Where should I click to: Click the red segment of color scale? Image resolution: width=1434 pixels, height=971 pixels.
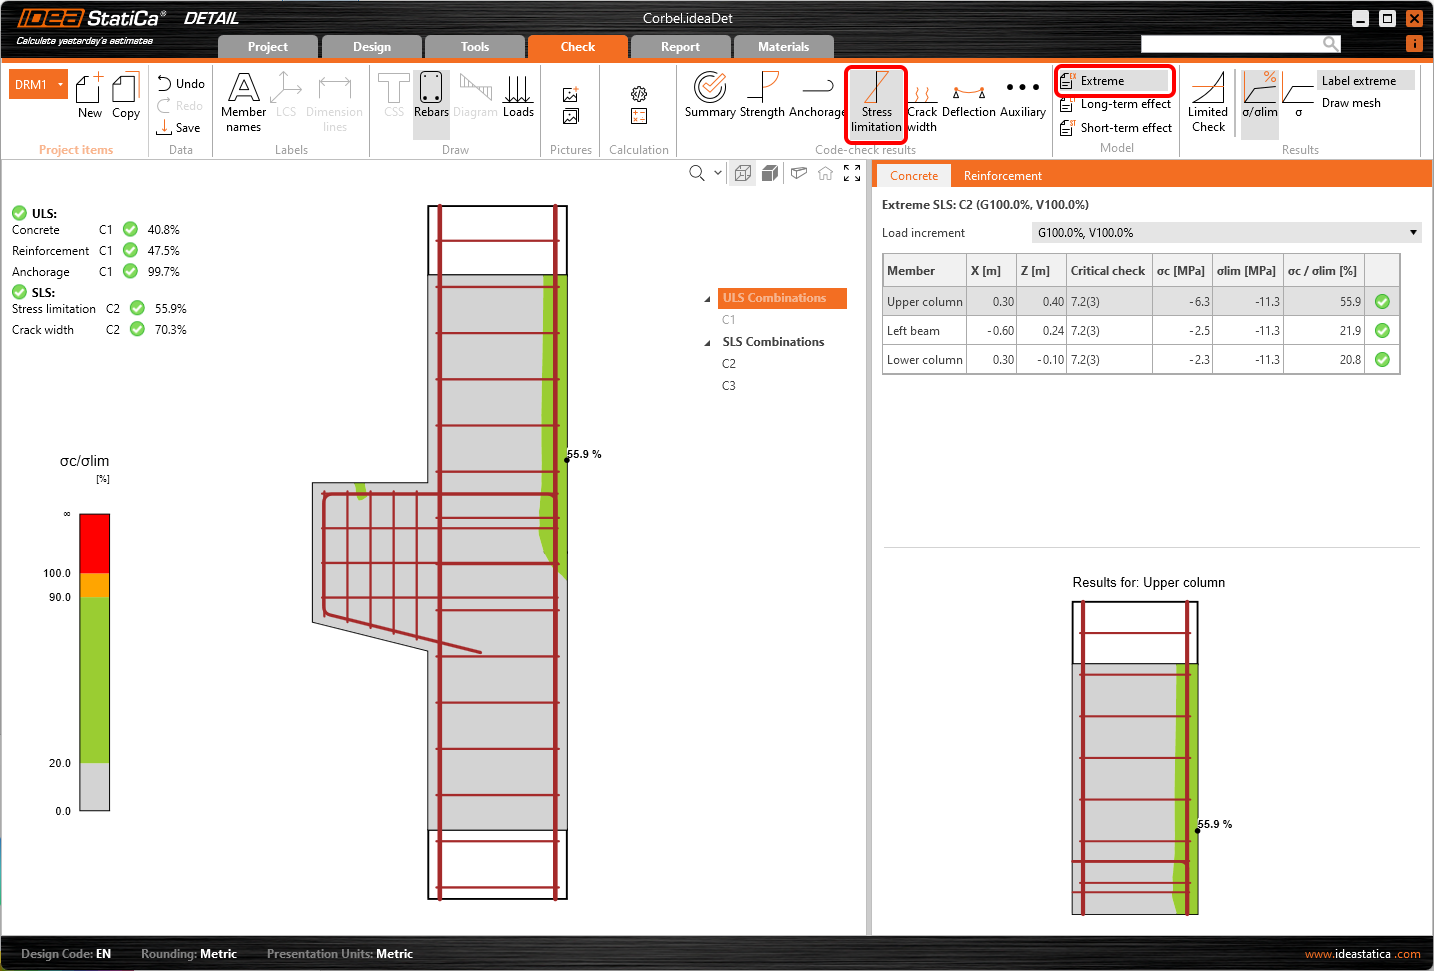point(94,543)
